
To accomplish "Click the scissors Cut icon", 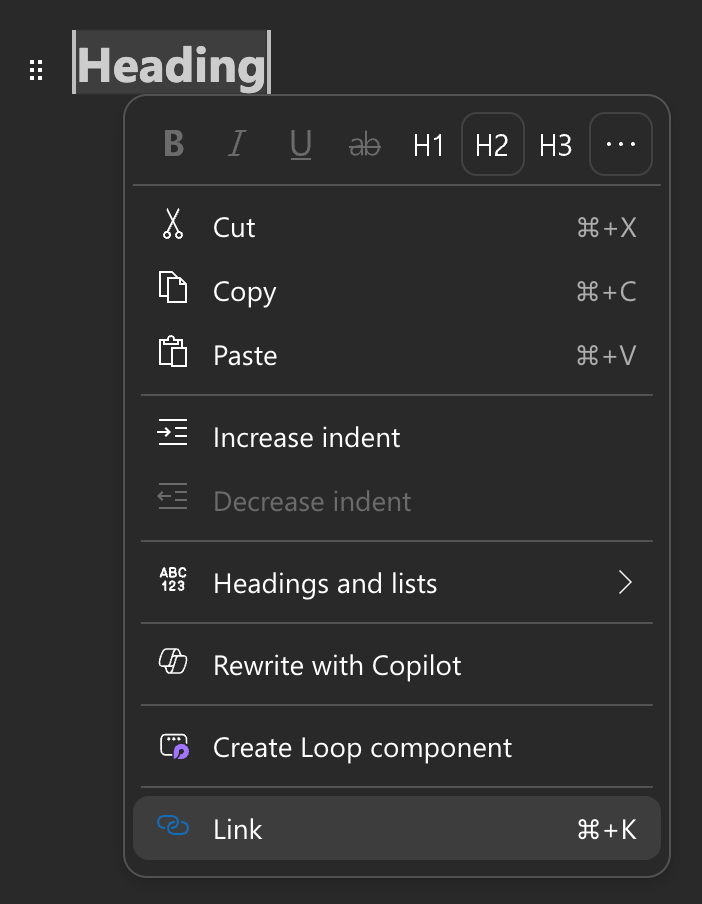I will point(173,227).
